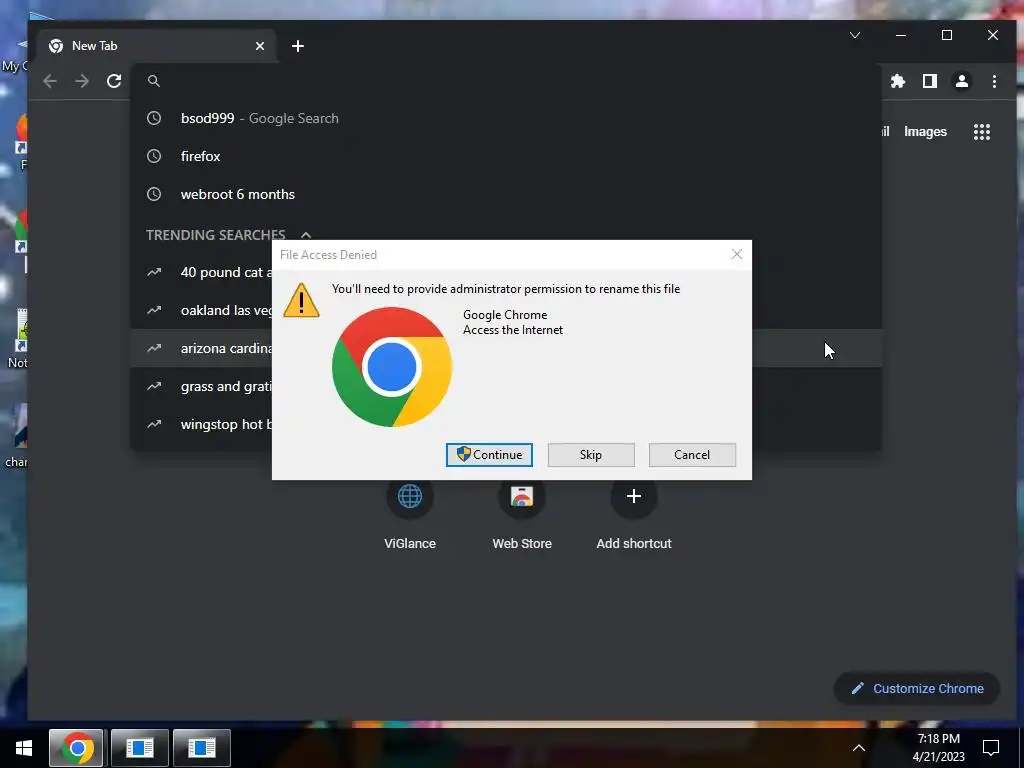Open the tab search chevron dropdown
The width and height of the screenshot is (1024, 768).
pyautogui.click(x=855, y=35)
